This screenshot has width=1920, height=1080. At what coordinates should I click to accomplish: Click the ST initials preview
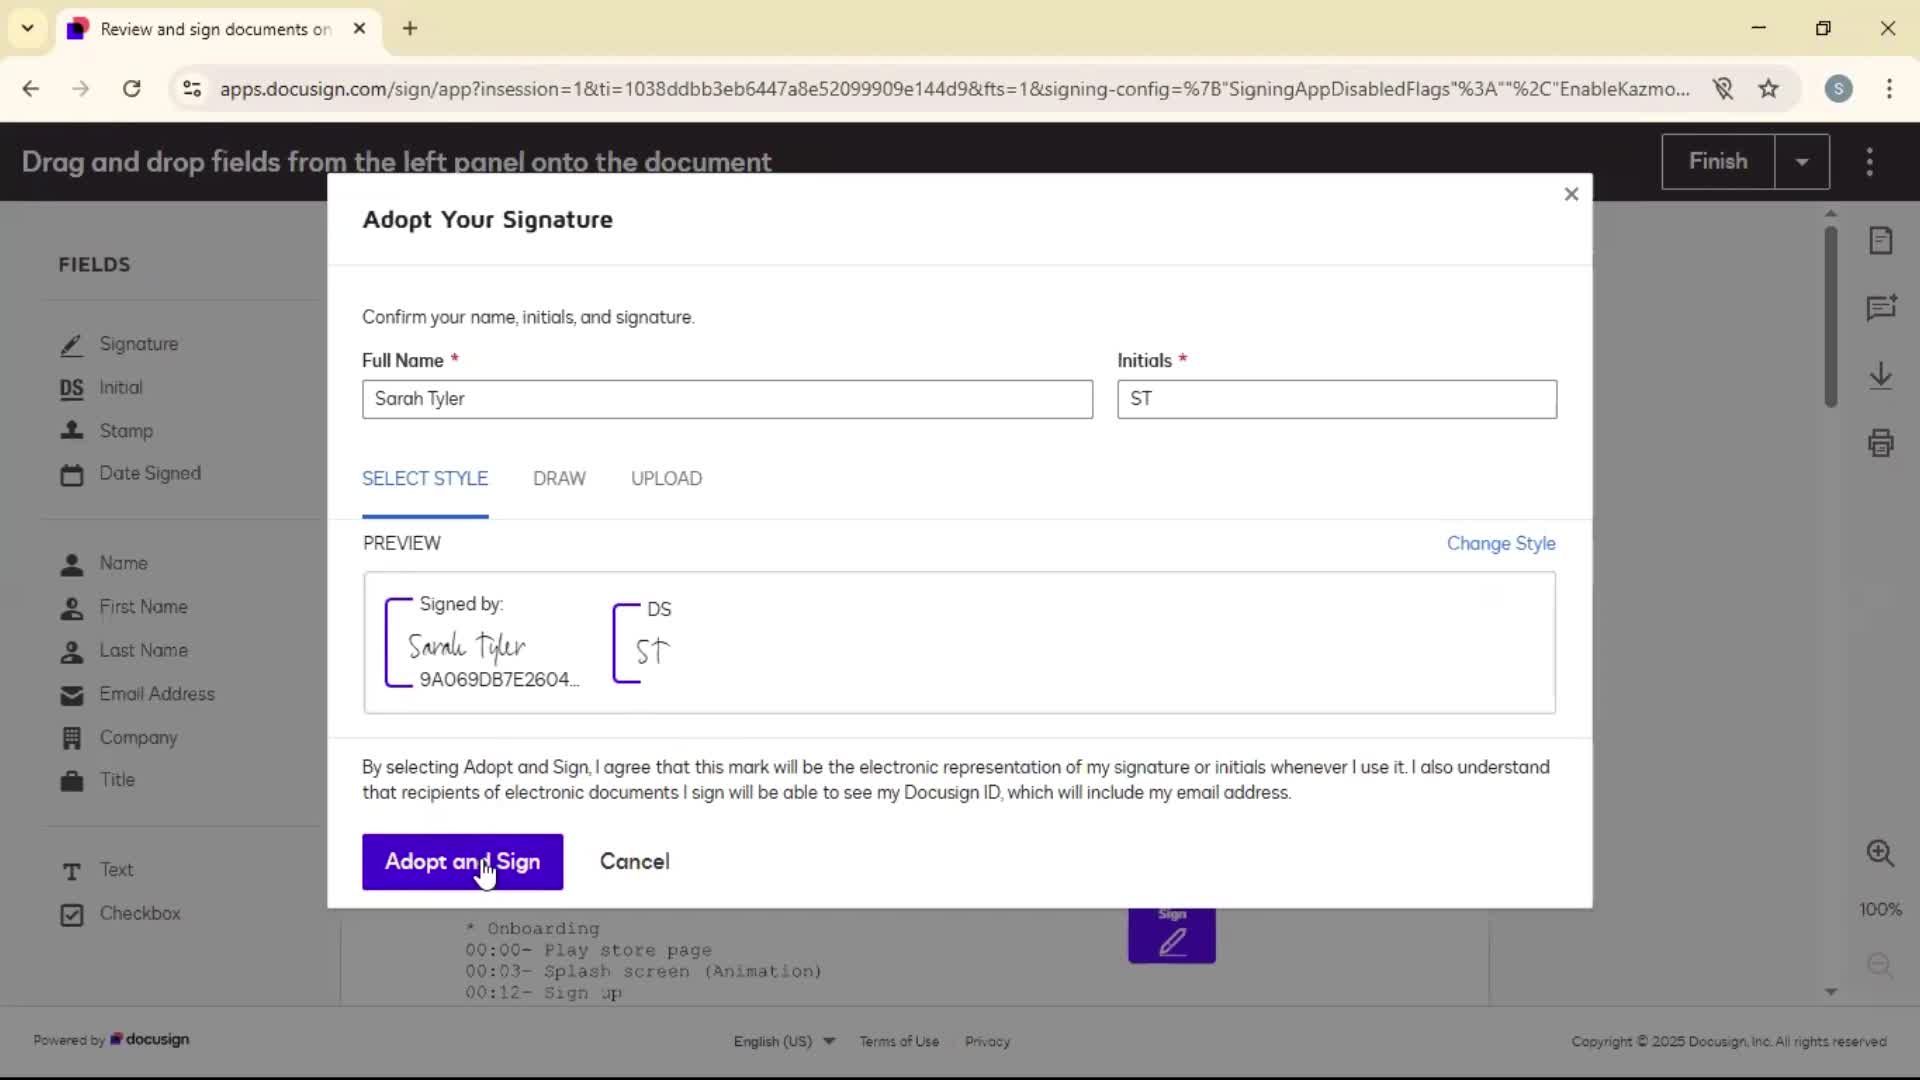642,643
